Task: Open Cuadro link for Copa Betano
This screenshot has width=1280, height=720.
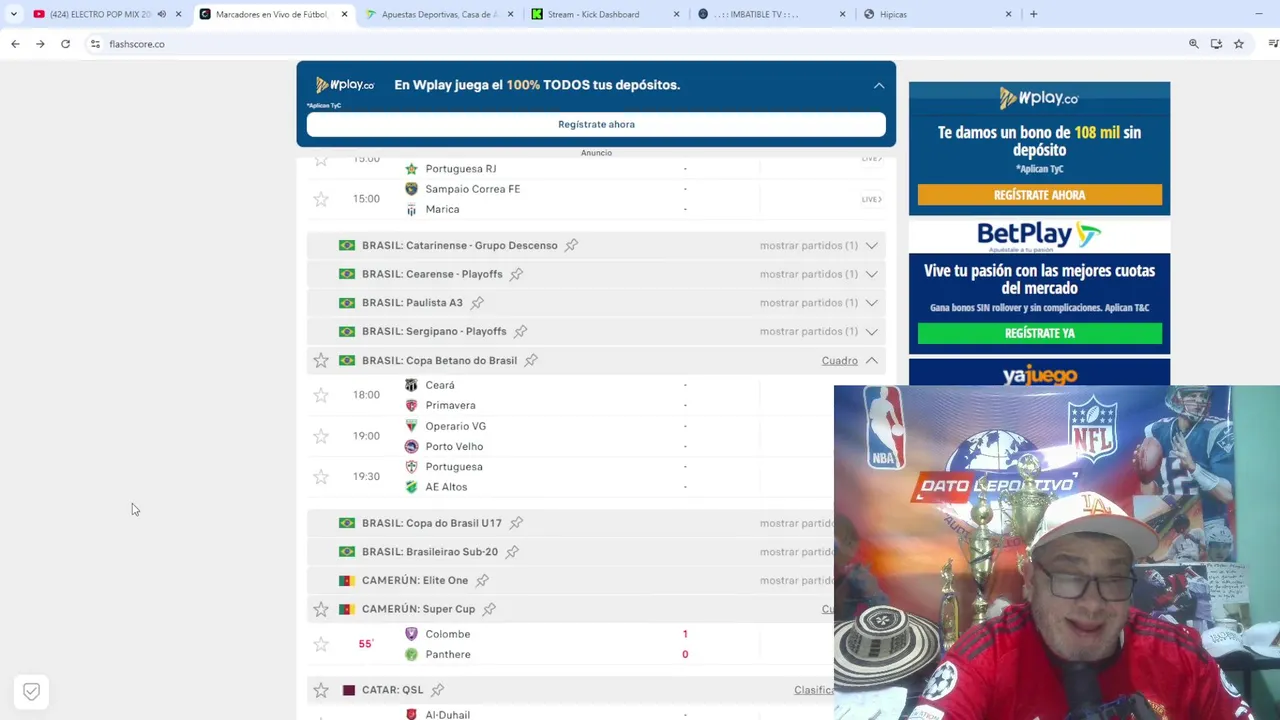Action: click(840, 360)
